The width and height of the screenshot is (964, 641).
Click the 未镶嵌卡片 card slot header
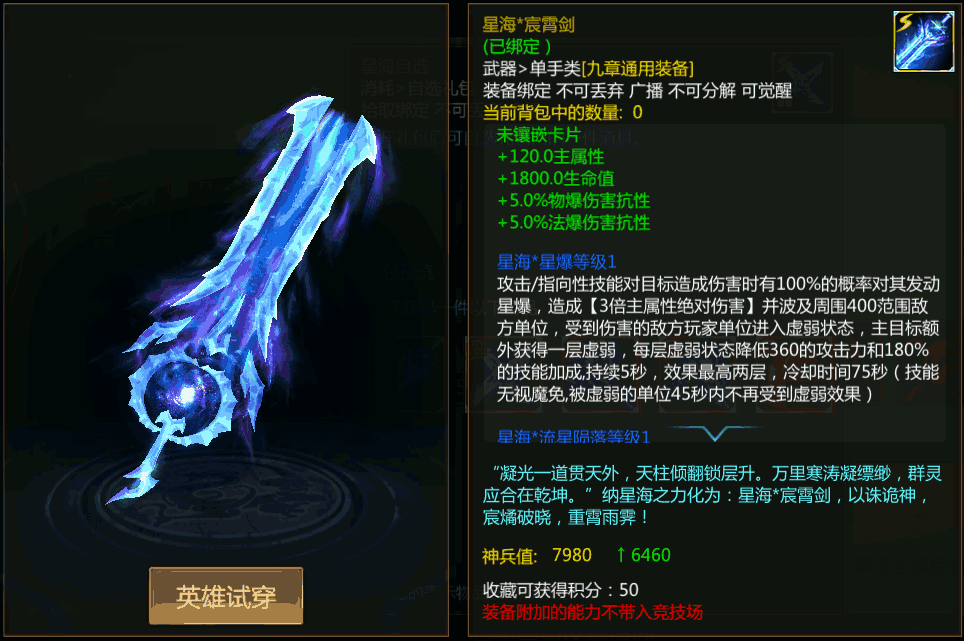coord(539,135)
